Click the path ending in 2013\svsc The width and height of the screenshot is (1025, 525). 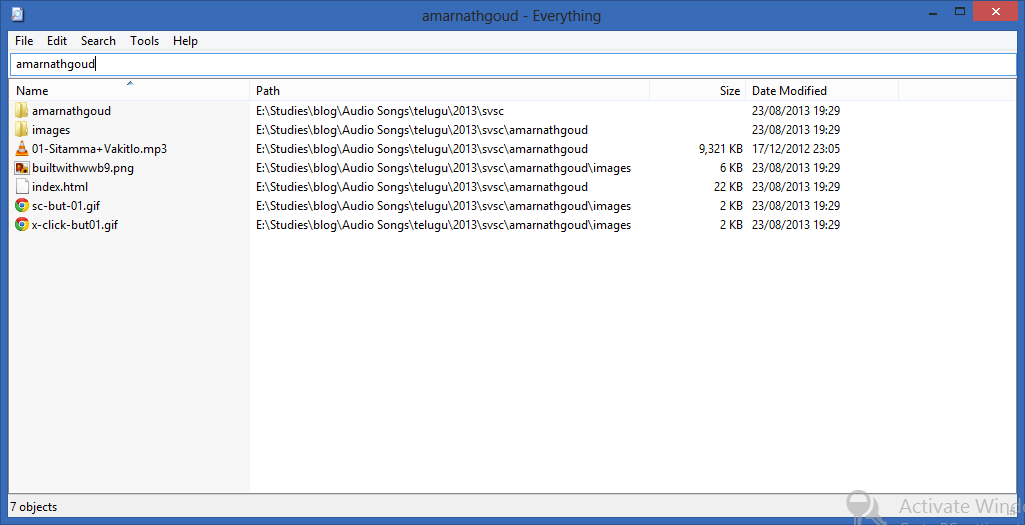coord(380,110)
